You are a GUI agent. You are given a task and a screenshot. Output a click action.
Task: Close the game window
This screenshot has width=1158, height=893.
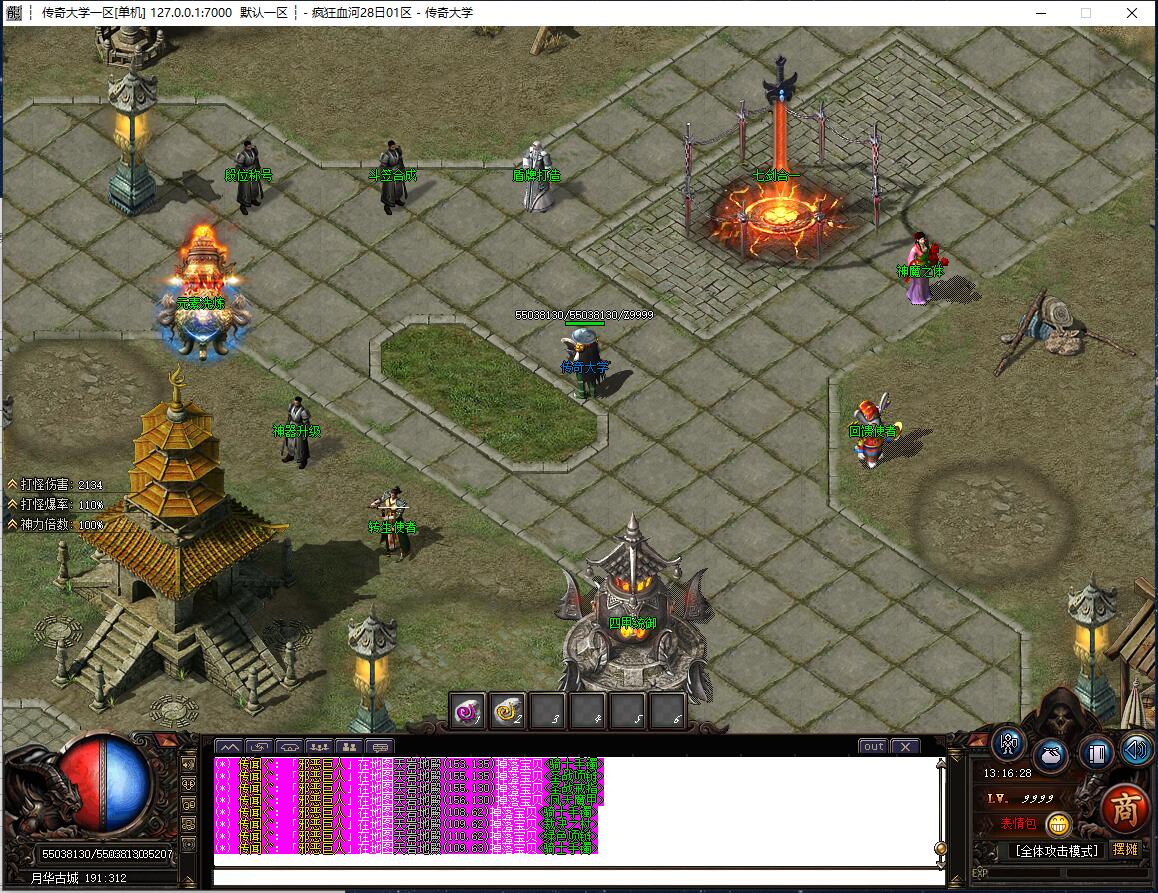click(1131, 13)
